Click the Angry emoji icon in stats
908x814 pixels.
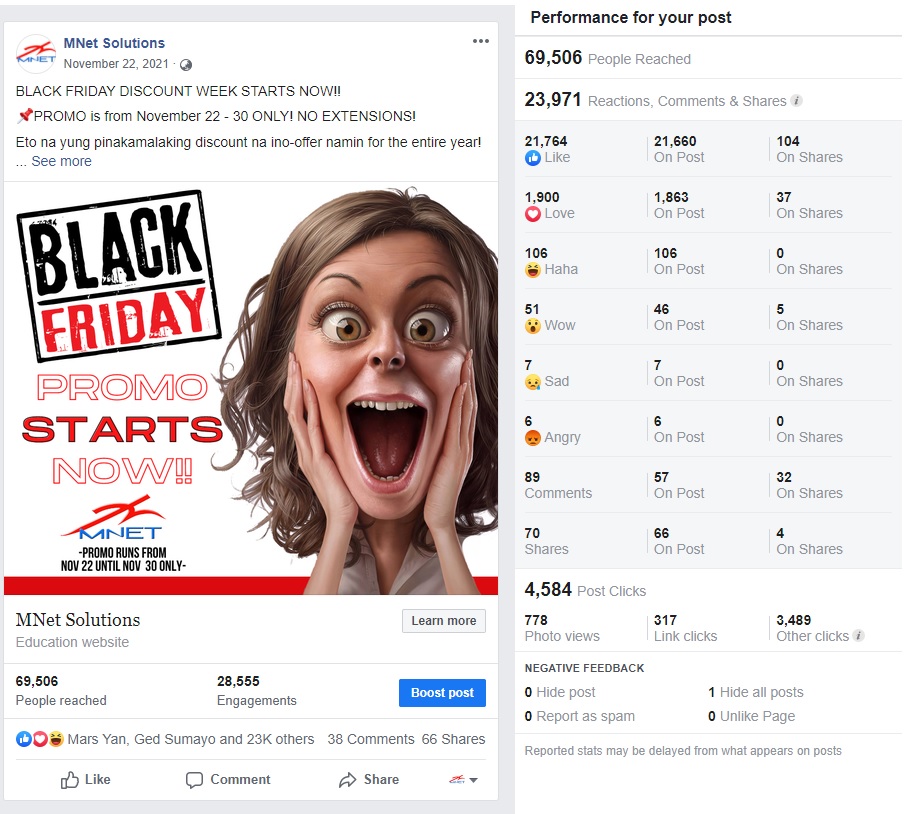click(533, 438)
